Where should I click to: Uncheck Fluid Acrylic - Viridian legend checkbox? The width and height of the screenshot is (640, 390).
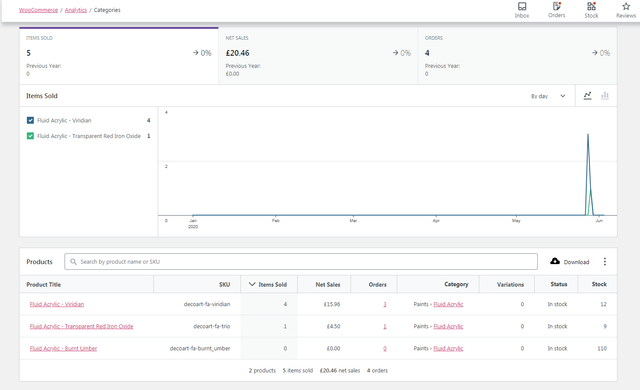[x=30, y=120]
